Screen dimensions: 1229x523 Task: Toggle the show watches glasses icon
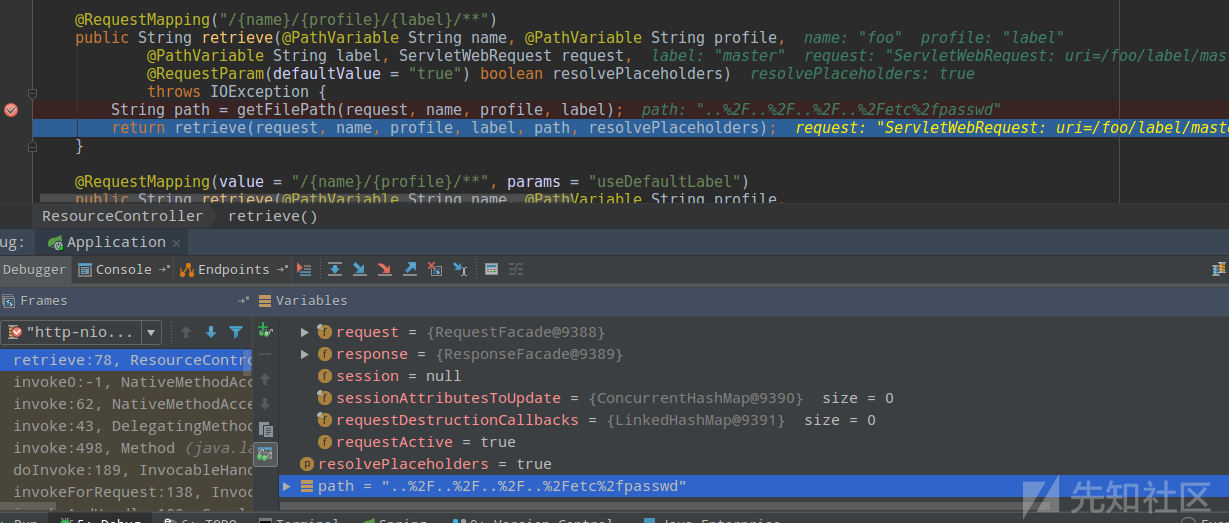coord(265,454)
